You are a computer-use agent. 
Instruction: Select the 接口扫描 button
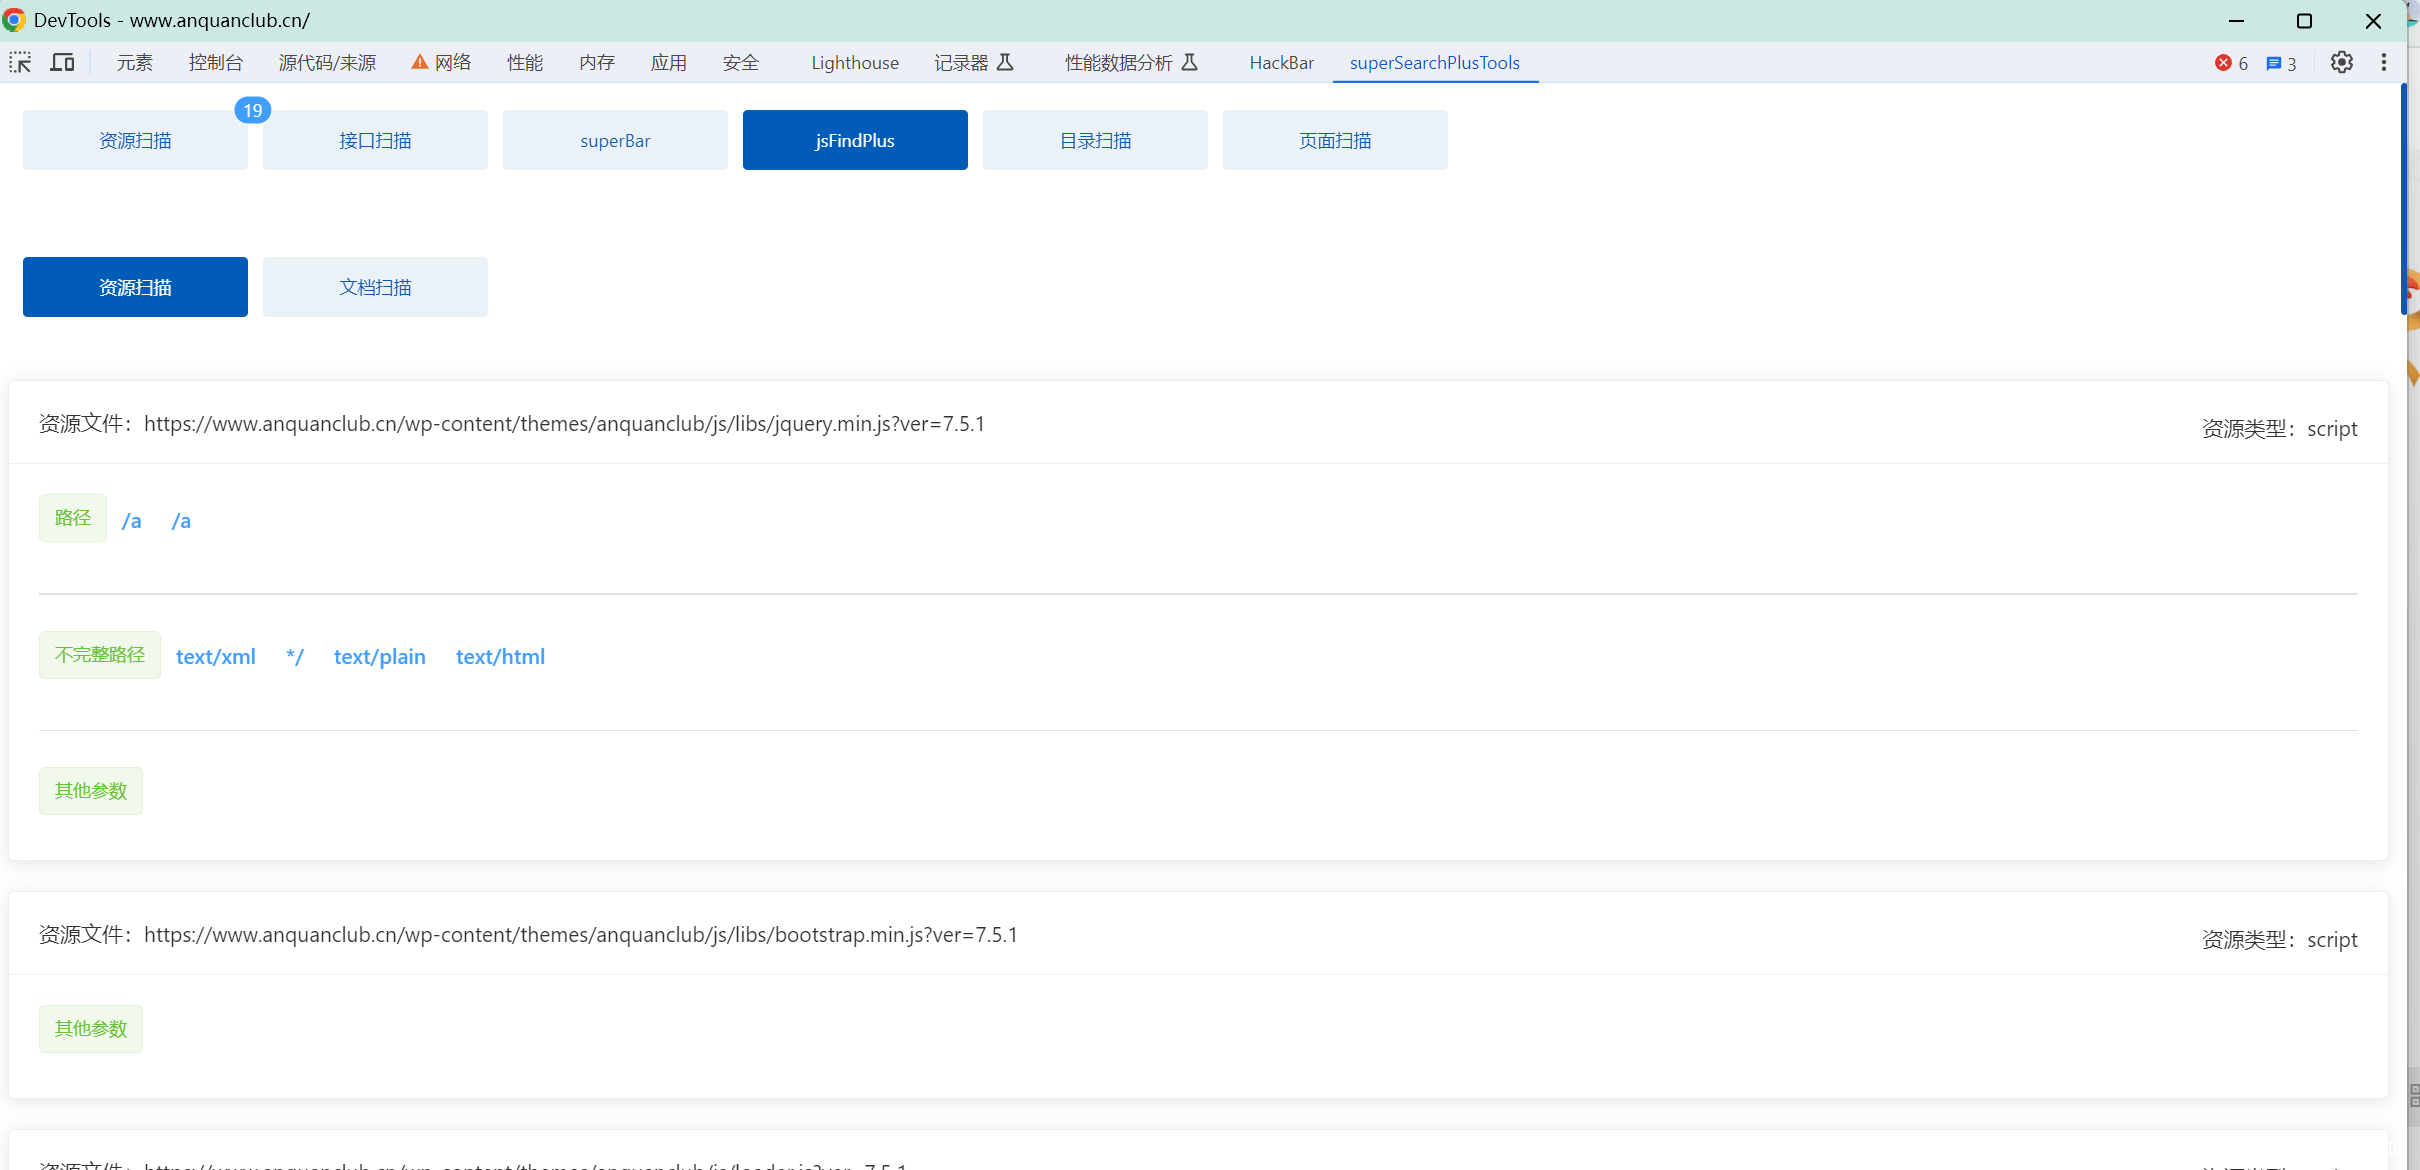[x=375, y=140]
